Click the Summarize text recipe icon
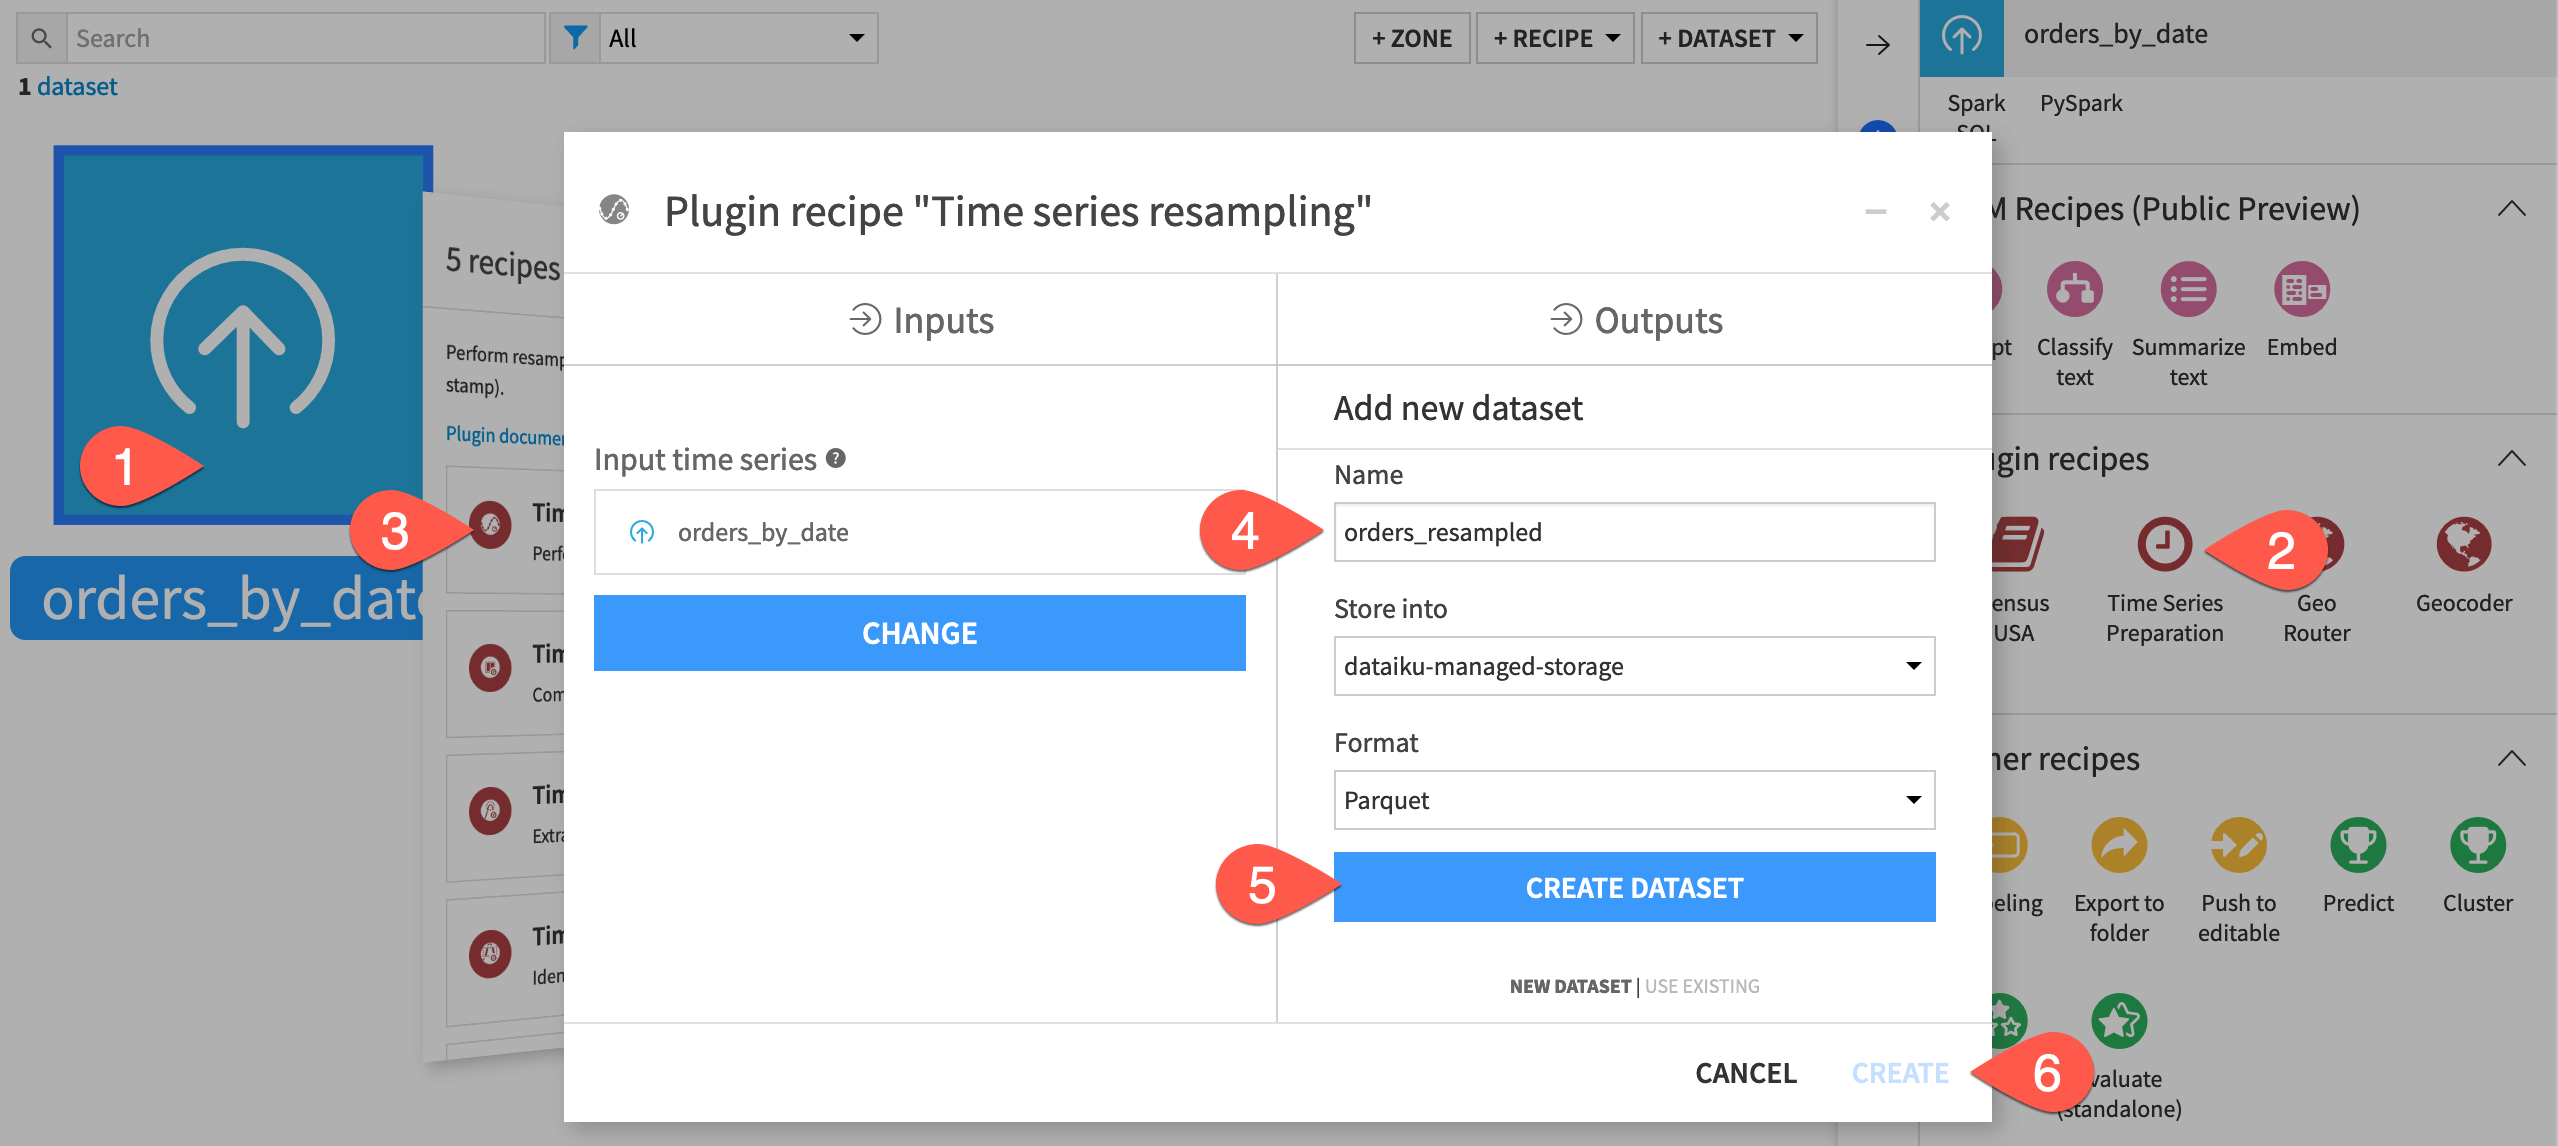This screenshot has height=1146, width=2558. [2188, 290]
